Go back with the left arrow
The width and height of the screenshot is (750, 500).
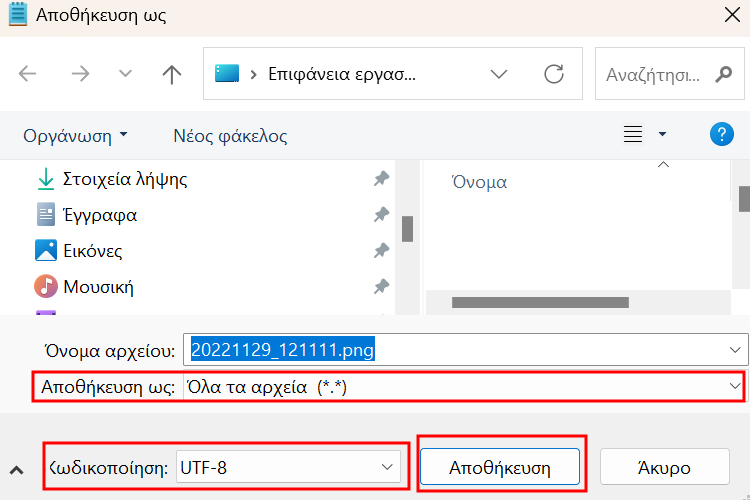(27, 74)
